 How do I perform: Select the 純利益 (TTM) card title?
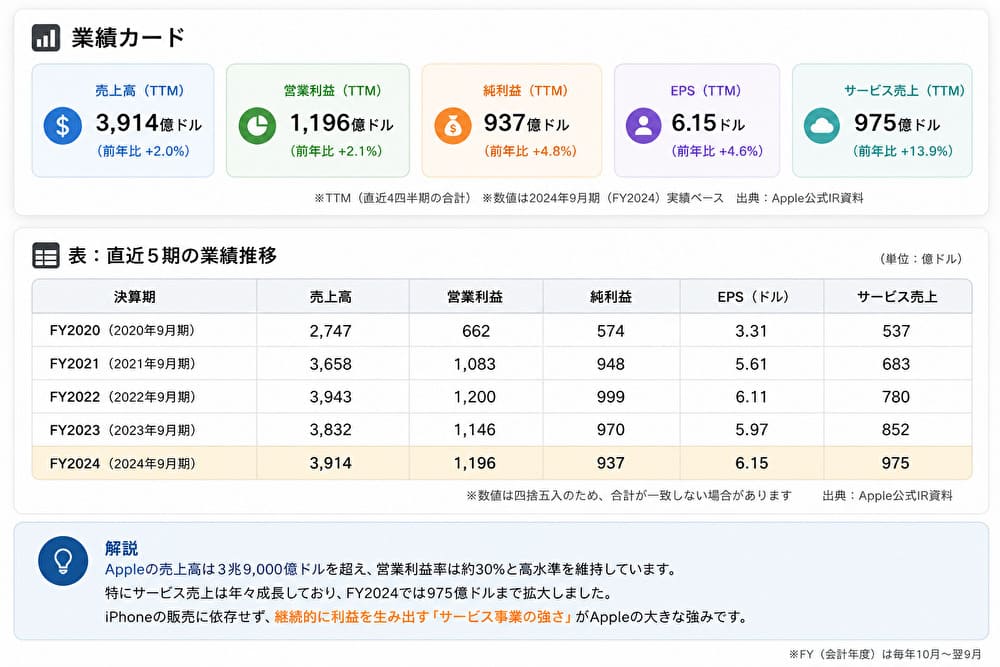[x=525, y=91]
